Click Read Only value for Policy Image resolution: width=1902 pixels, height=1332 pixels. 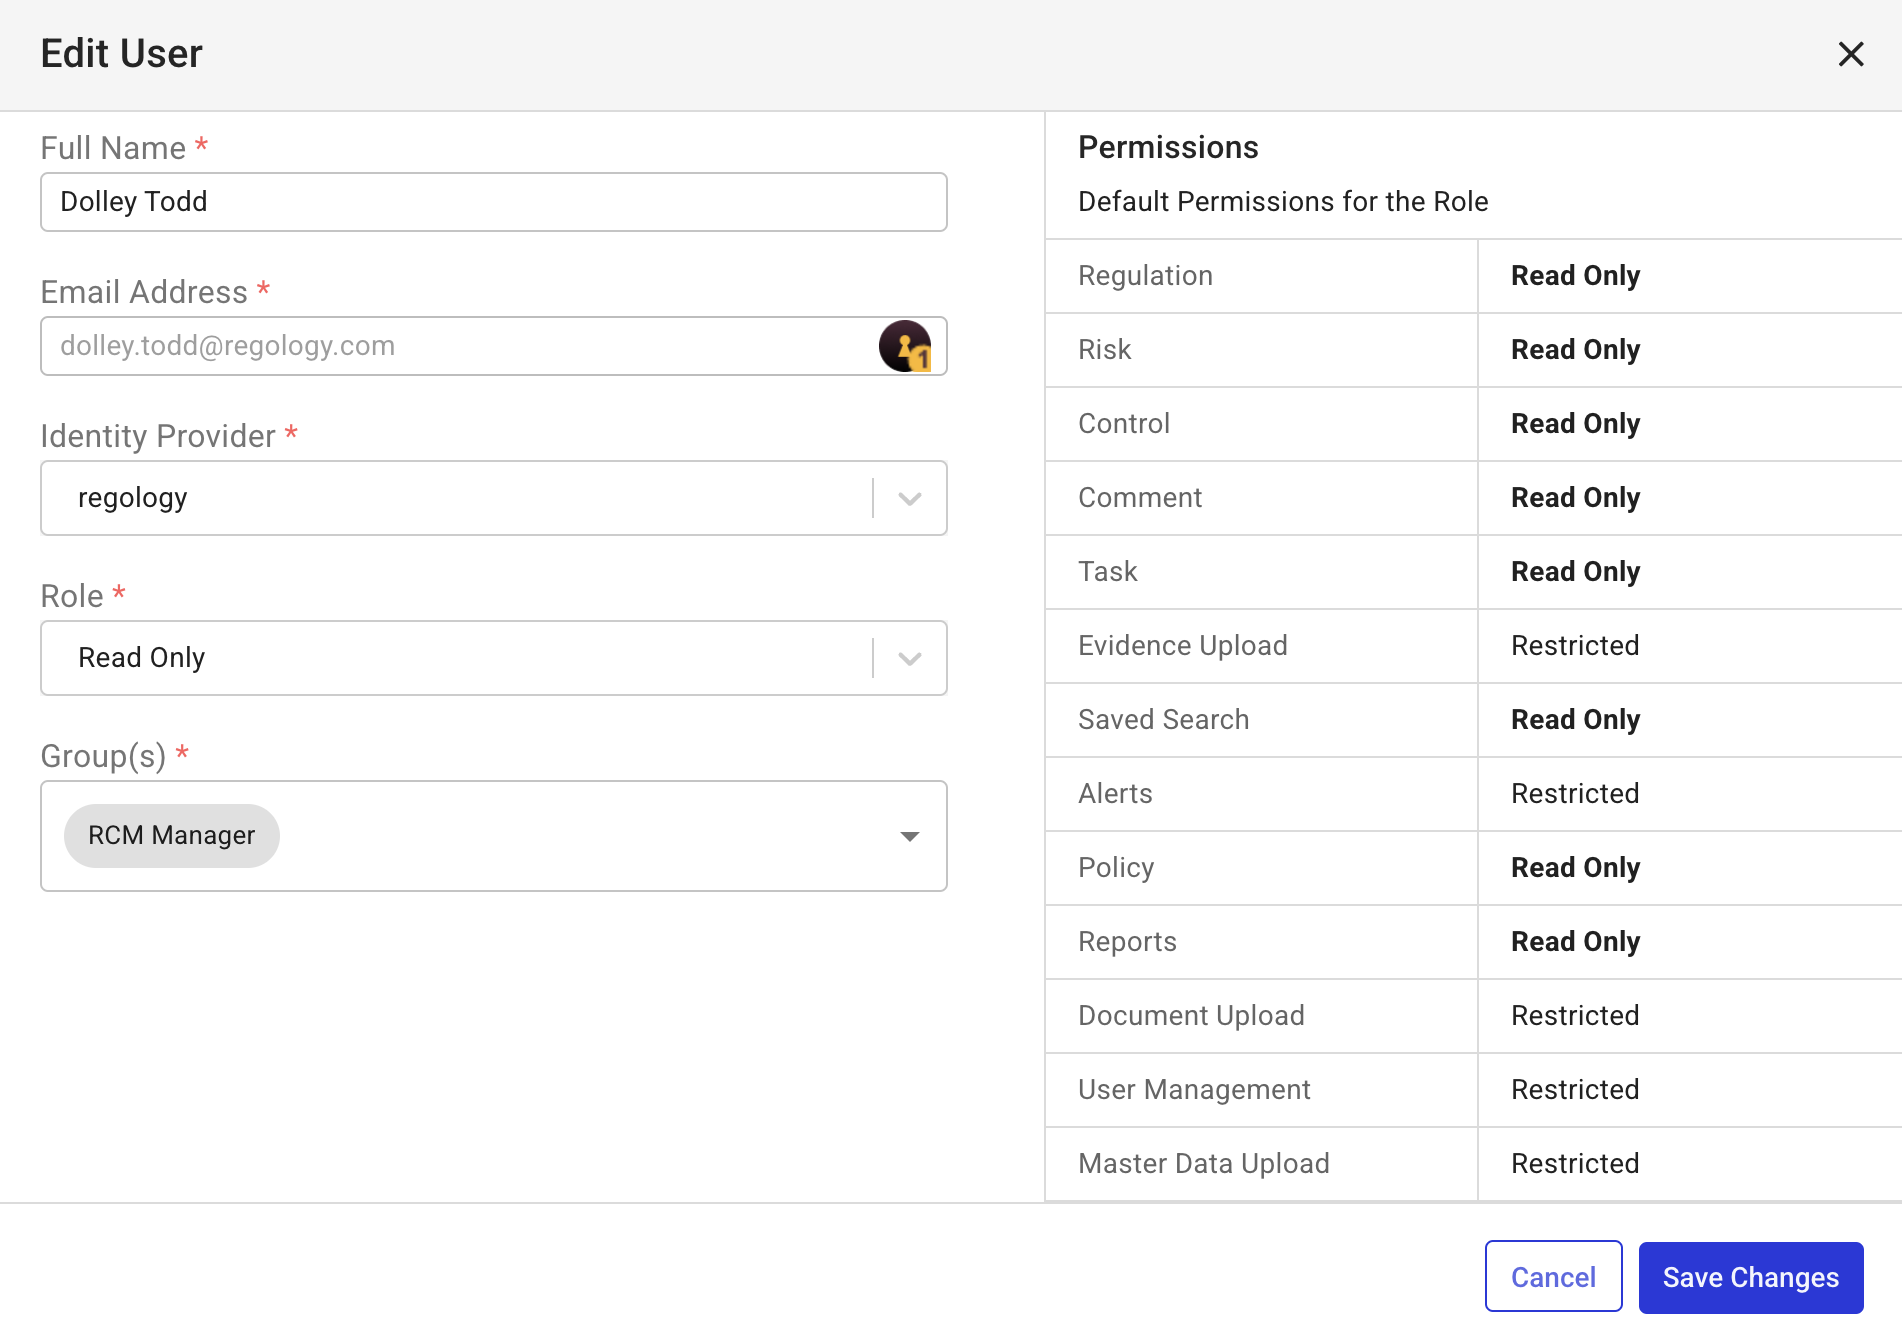tap(1575, 868)
